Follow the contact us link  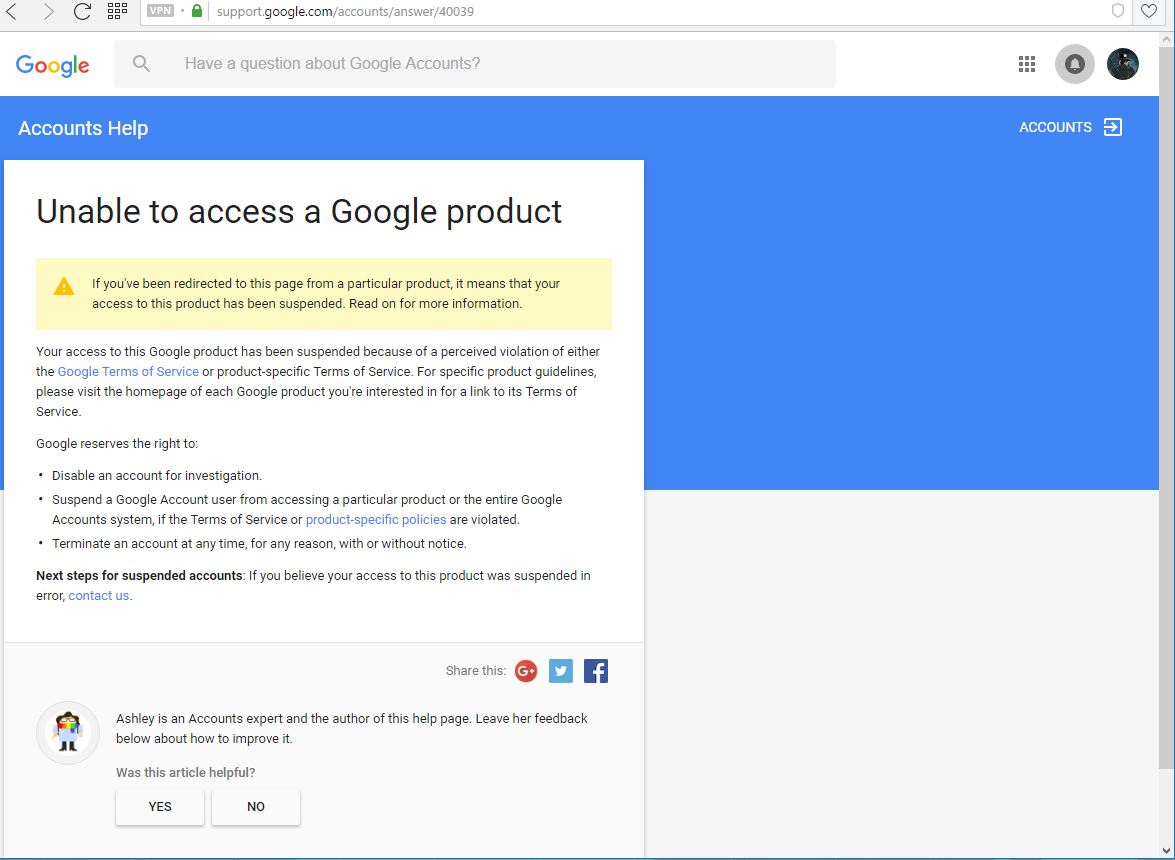click(99, 596)
